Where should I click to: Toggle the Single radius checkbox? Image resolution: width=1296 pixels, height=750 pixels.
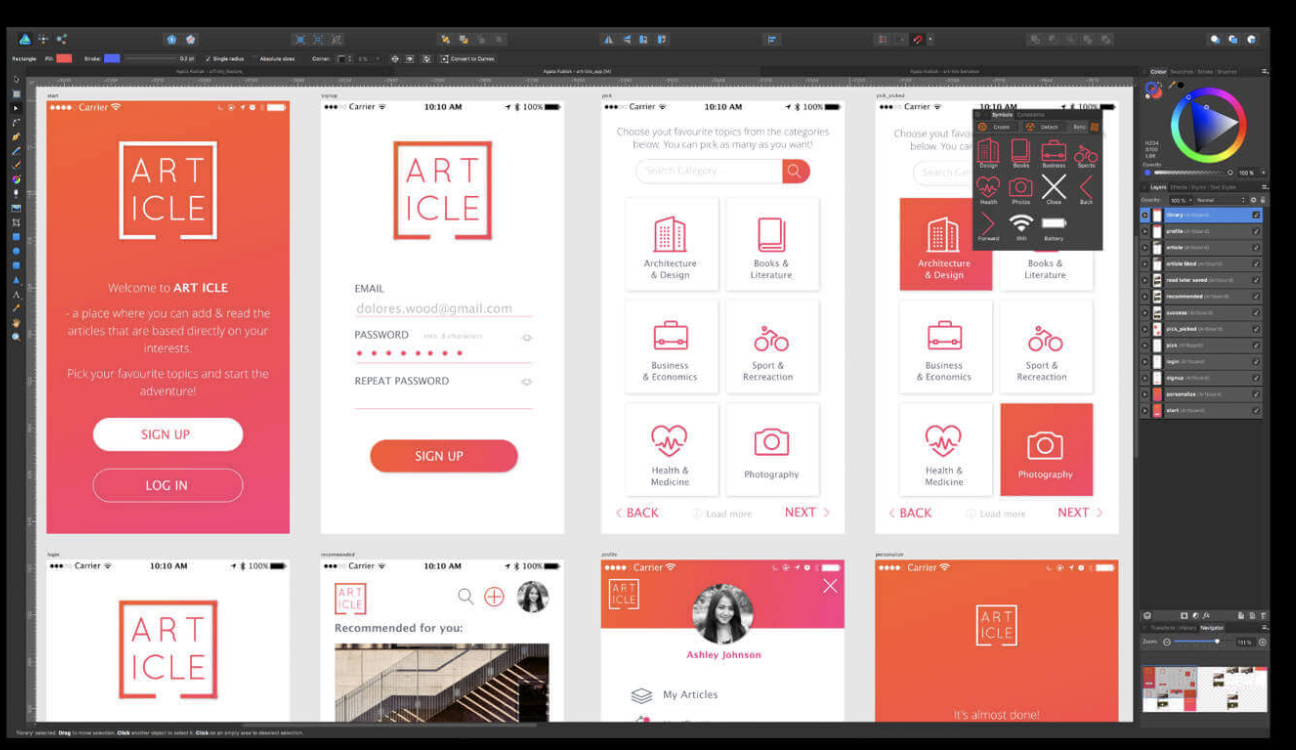click(x=208, y=58)
